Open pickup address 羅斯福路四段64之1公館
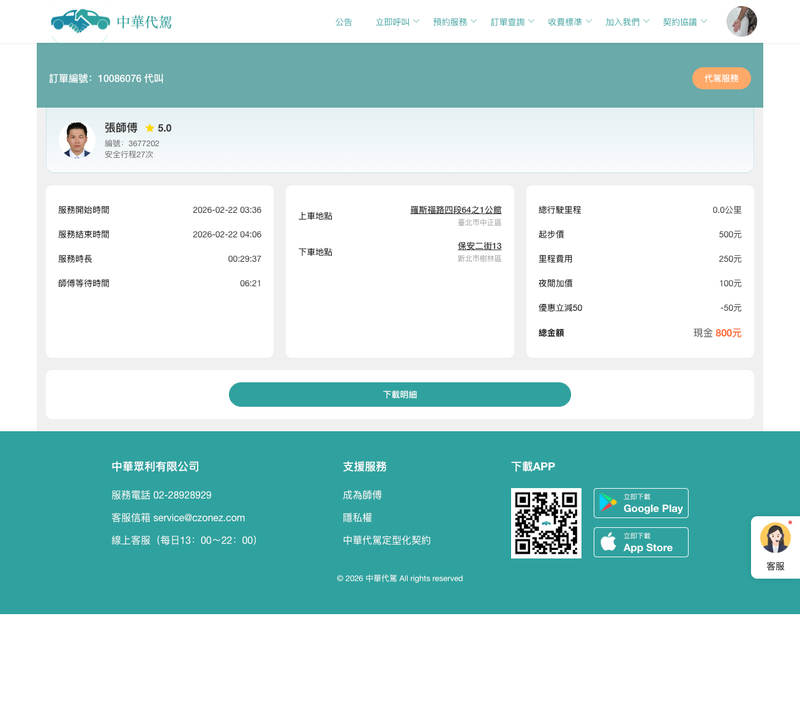Image resolution: width=800 pixels, height=723 pixels. 455,210
